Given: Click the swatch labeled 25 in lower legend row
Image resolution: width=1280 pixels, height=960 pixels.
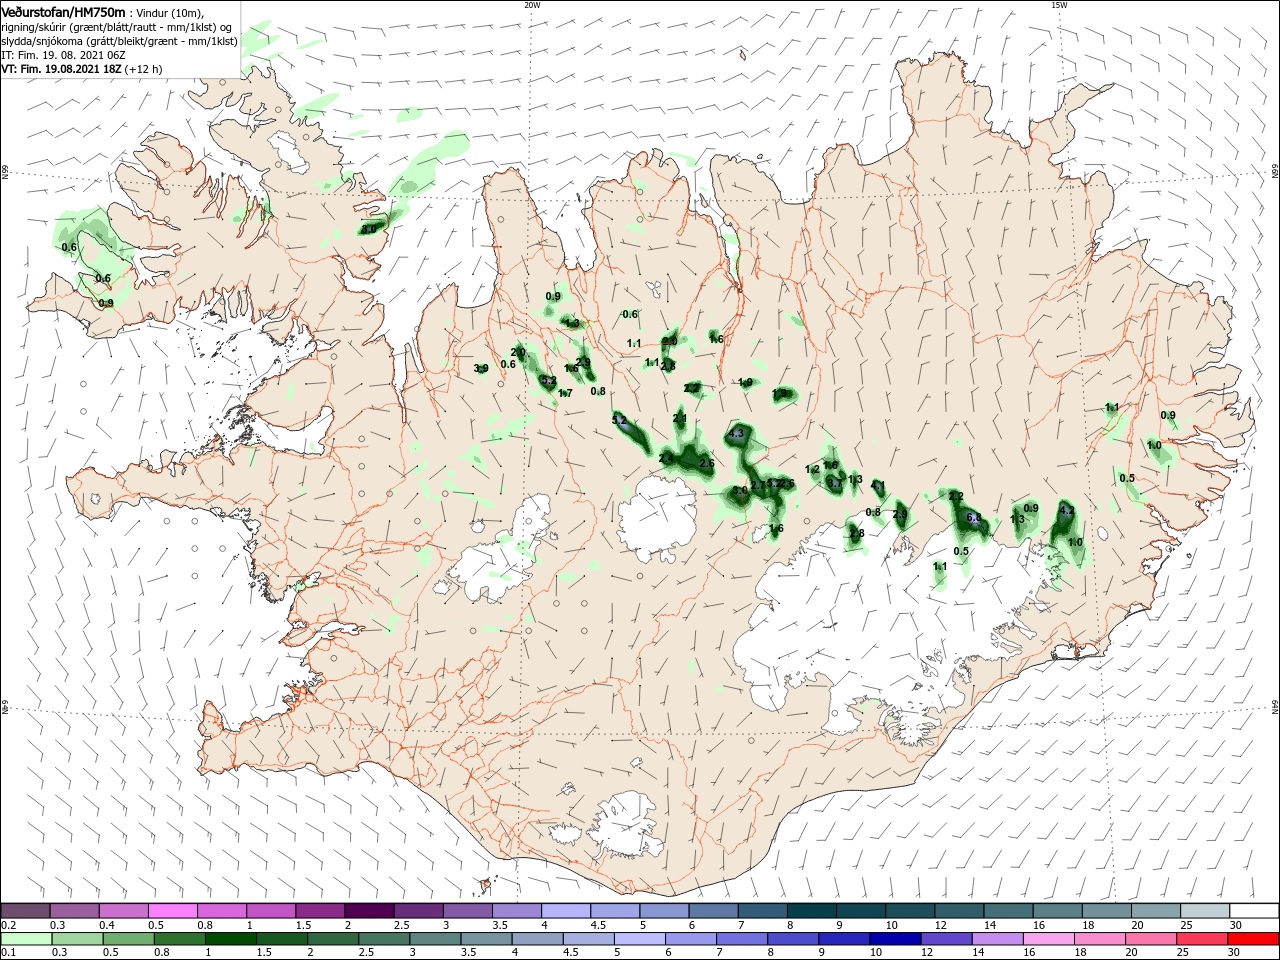Looking at the screenshot, I should click(x=1202, y=939).
